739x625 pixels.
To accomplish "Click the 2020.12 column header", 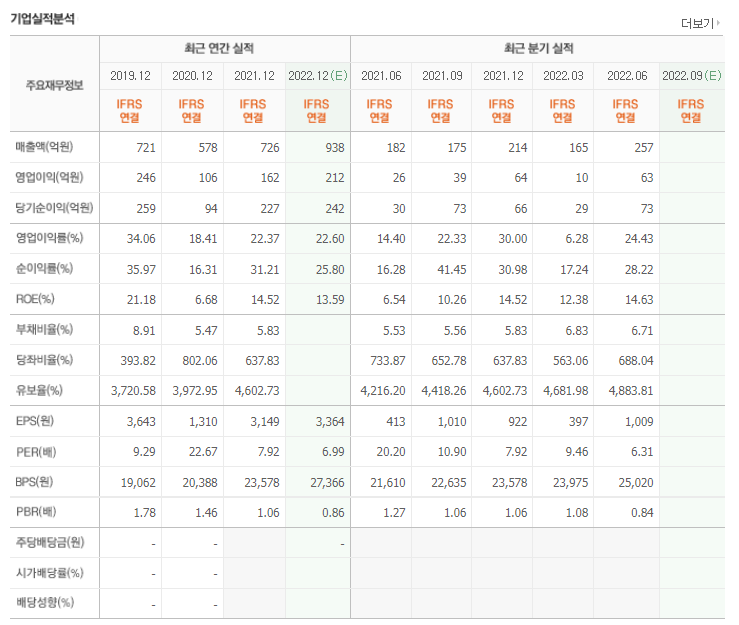I will (x=192, y=76).
